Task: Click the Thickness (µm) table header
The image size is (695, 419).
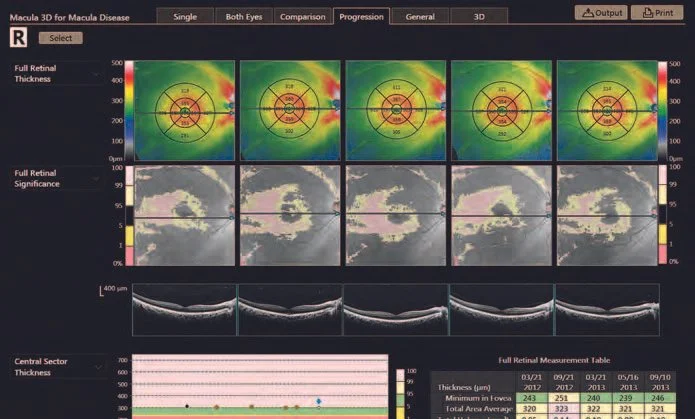Action: [464, 387]
